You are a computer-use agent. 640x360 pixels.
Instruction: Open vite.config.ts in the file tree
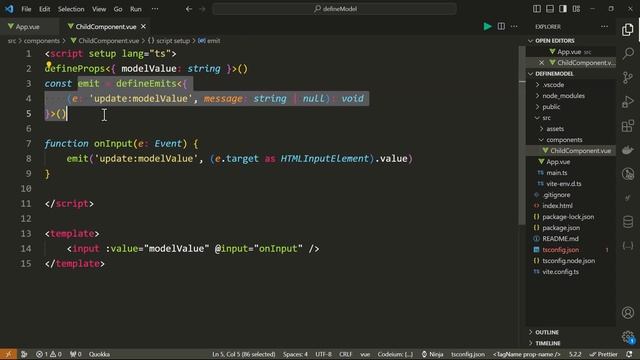tap(560, 272)
